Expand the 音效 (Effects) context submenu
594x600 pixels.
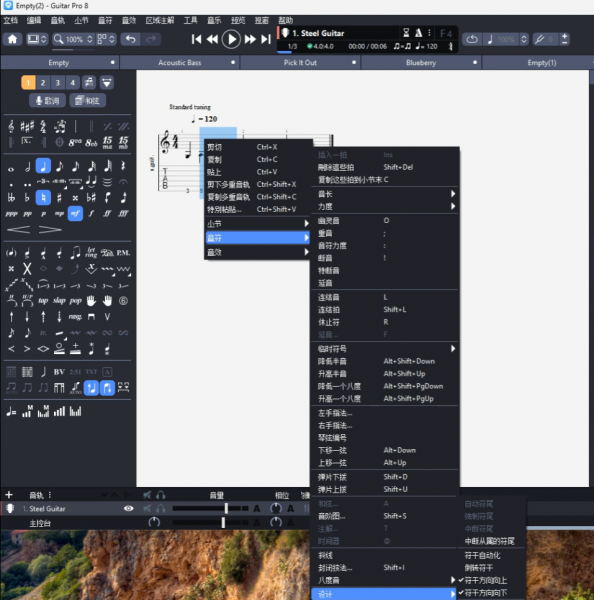258,252
